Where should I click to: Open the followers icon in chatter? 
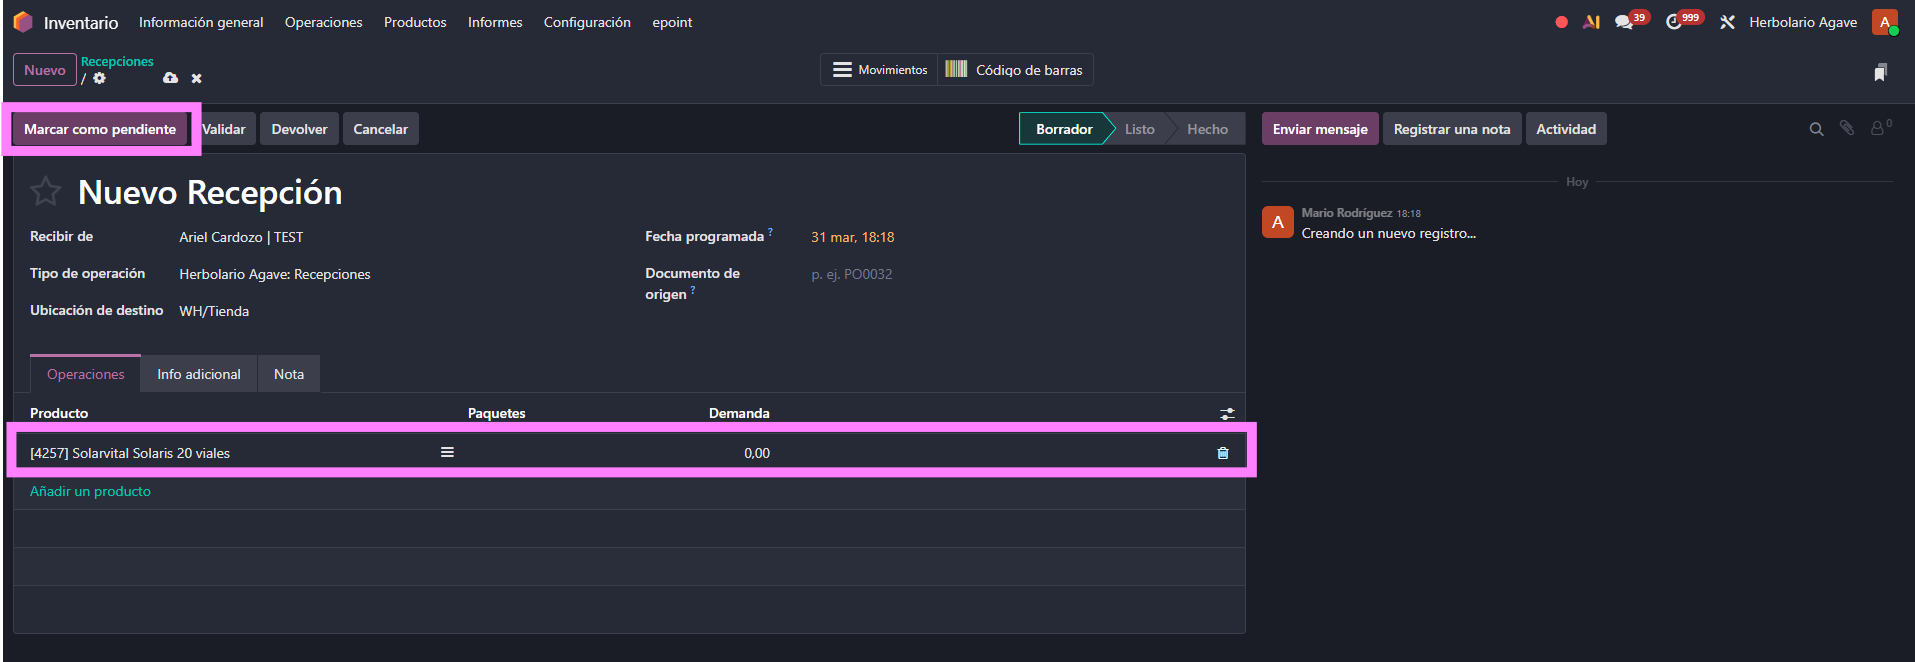click(1880, 128)
